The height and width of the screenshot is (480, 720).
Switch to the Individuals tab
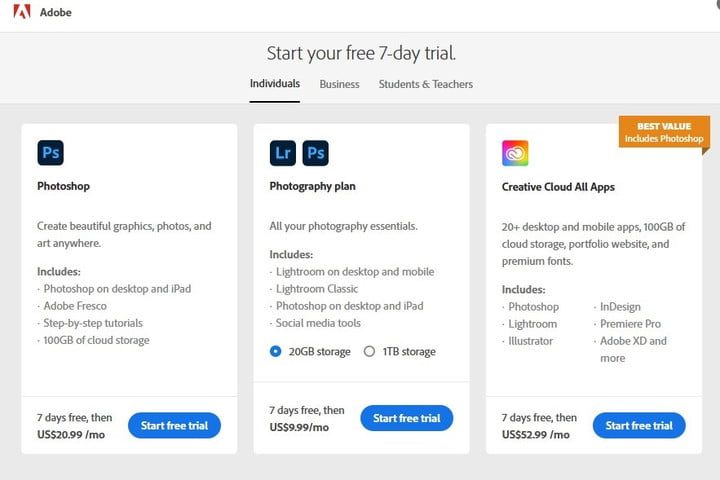pyautogui.click(x=275, y=84)
